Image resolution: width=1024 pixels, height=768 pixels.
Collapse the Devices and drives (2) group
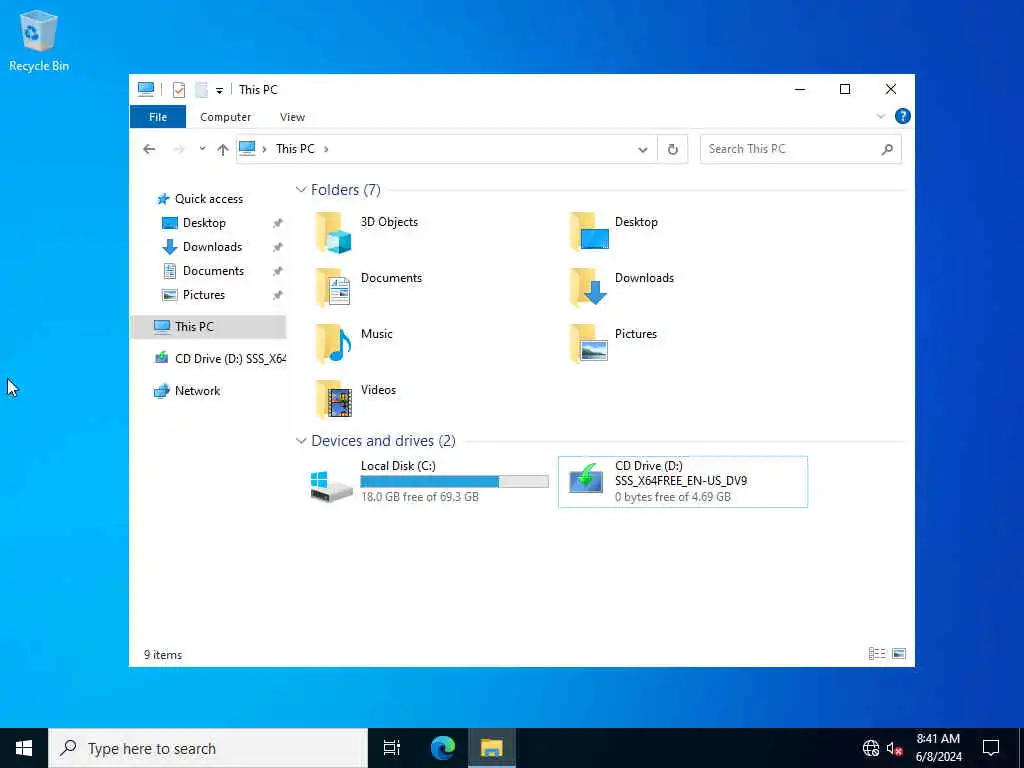[x=301, y=441]
